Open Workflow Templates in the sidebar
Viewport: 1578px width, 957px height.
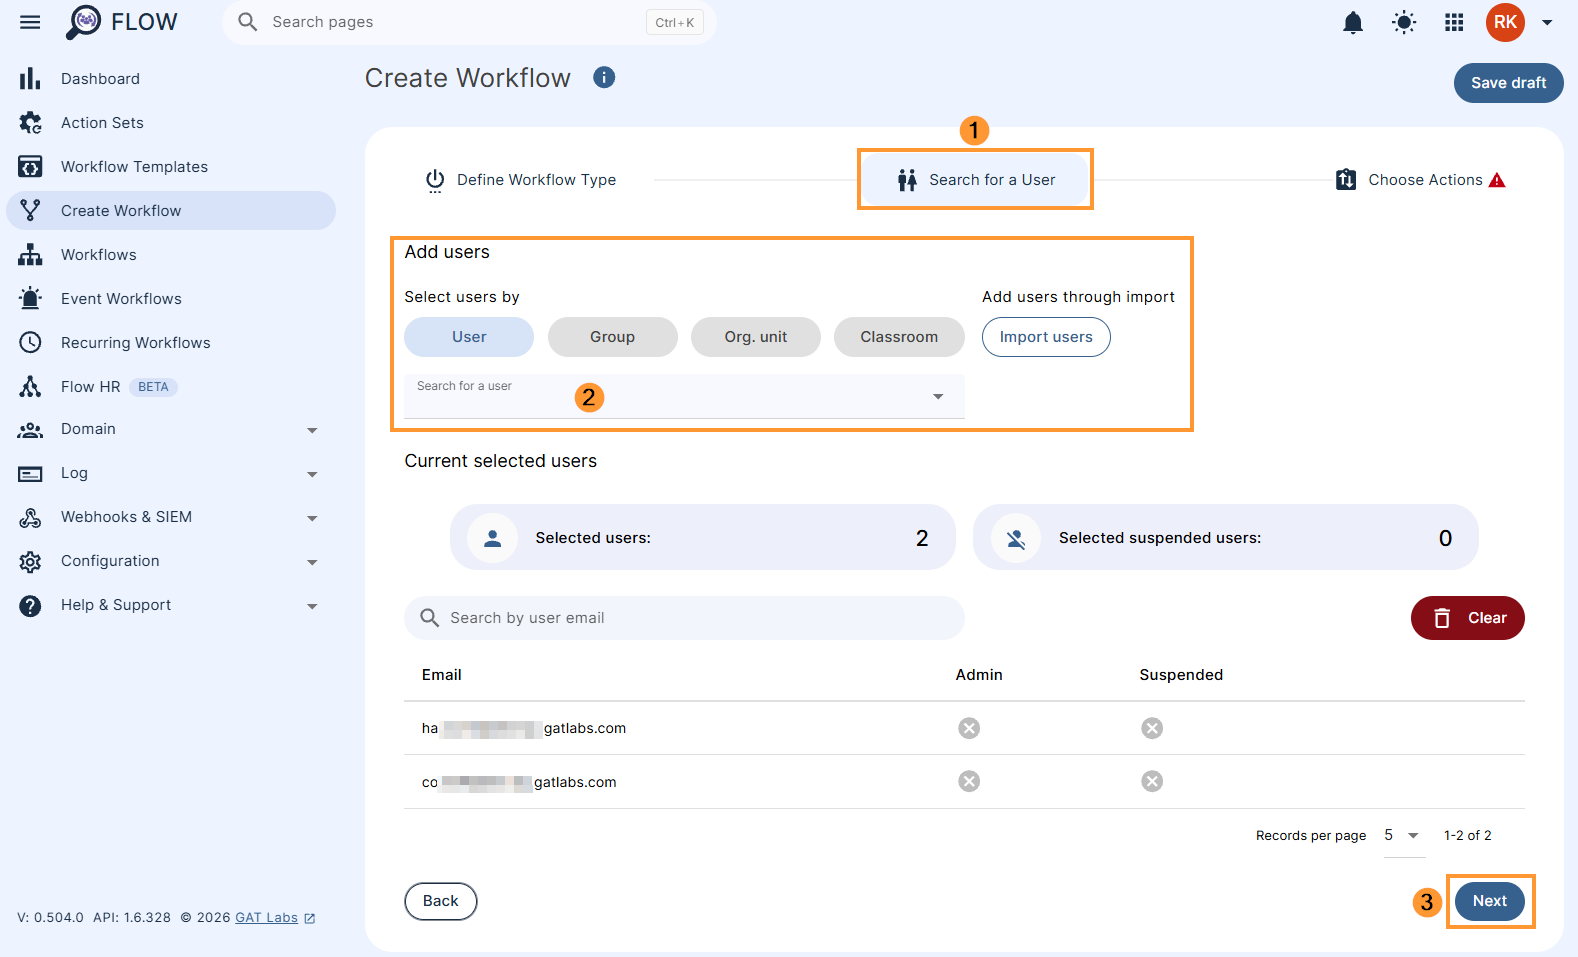click(x=171, y=166)
